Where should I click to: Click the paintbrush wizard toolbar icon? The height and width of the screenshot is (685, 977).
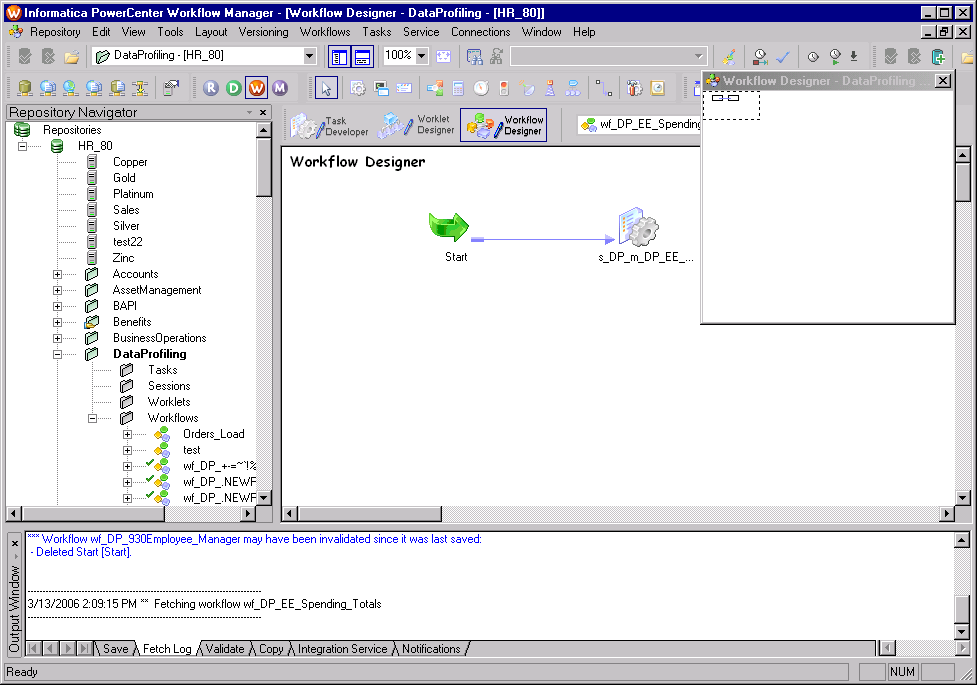[x=728, y=57]
